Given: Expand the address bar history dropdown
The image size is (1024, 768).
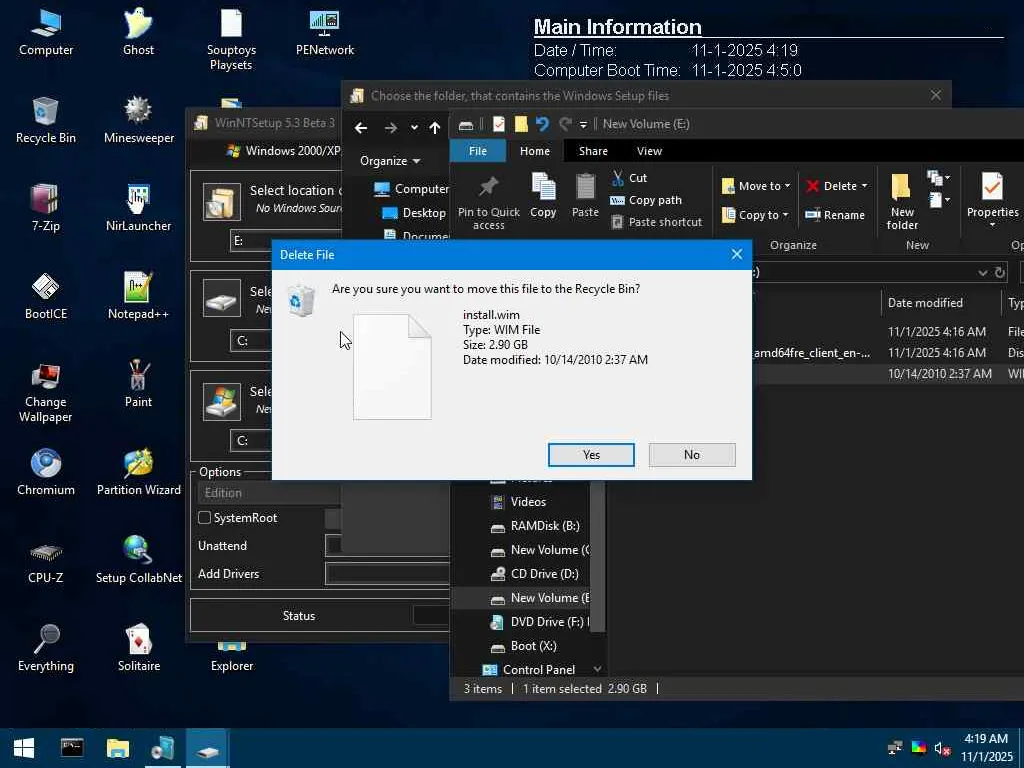Looking at the screenshot, I should click(982, 272).
